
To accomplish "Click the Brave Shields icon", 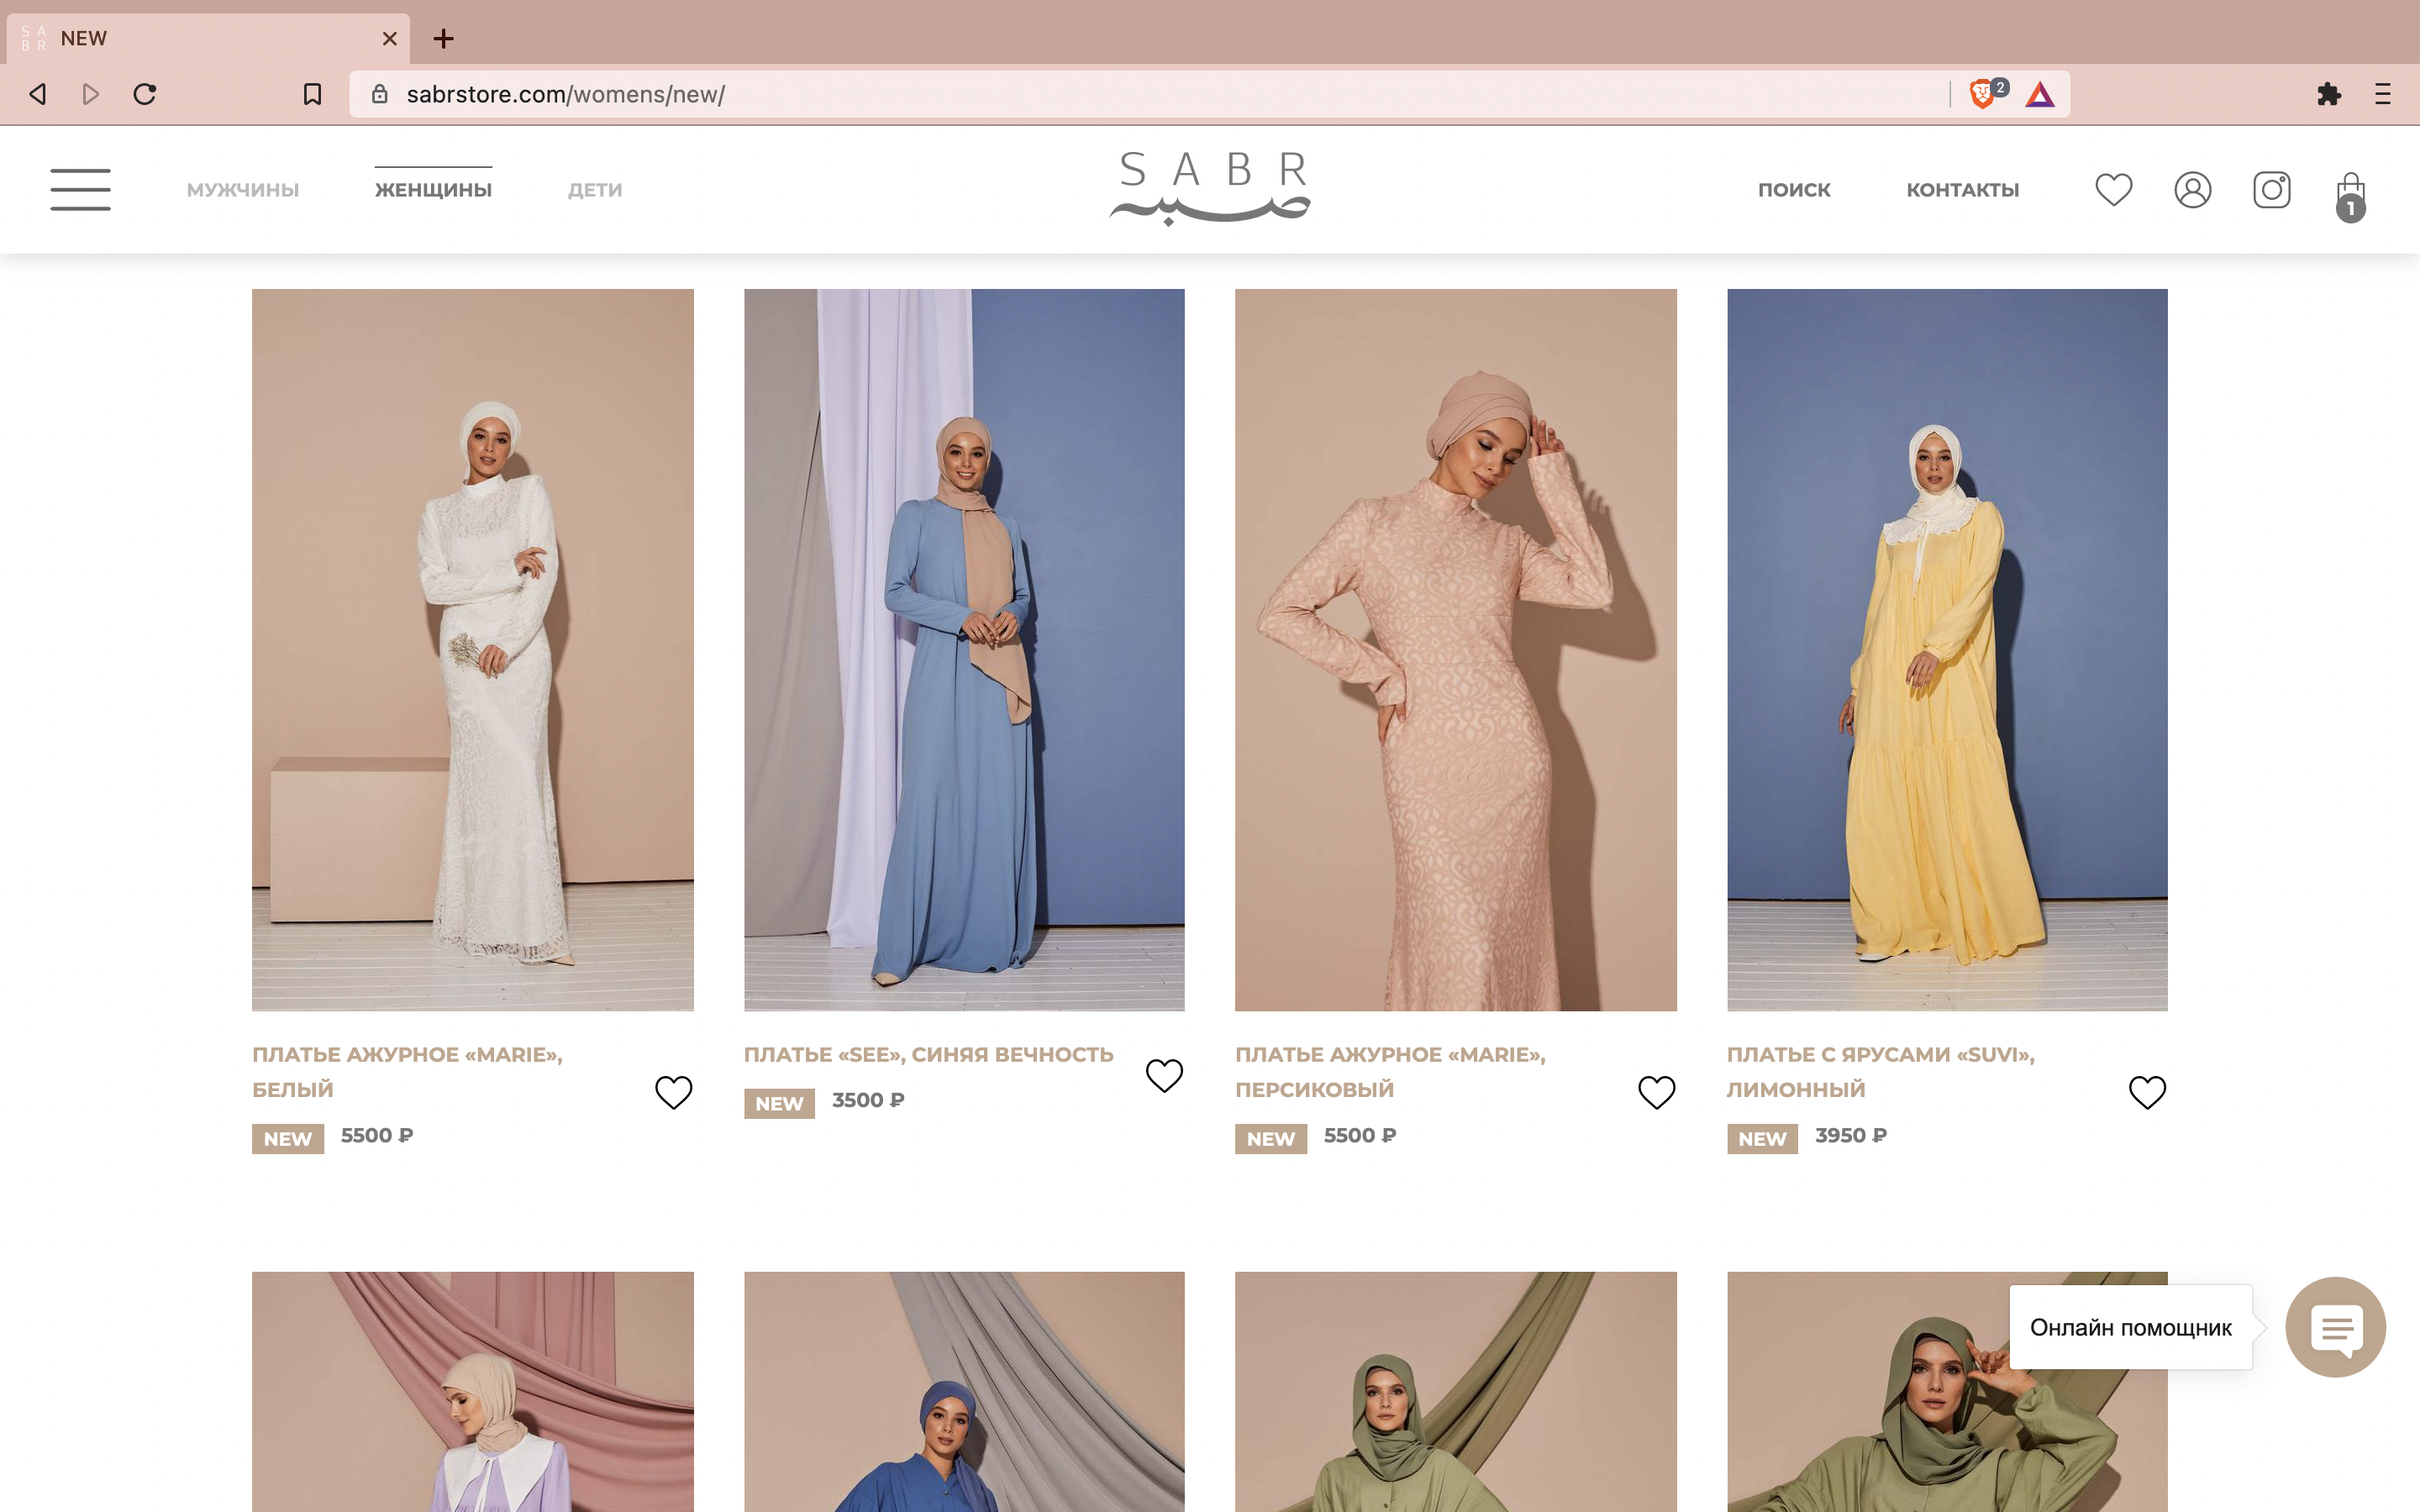I will (x=1981, y=94).
